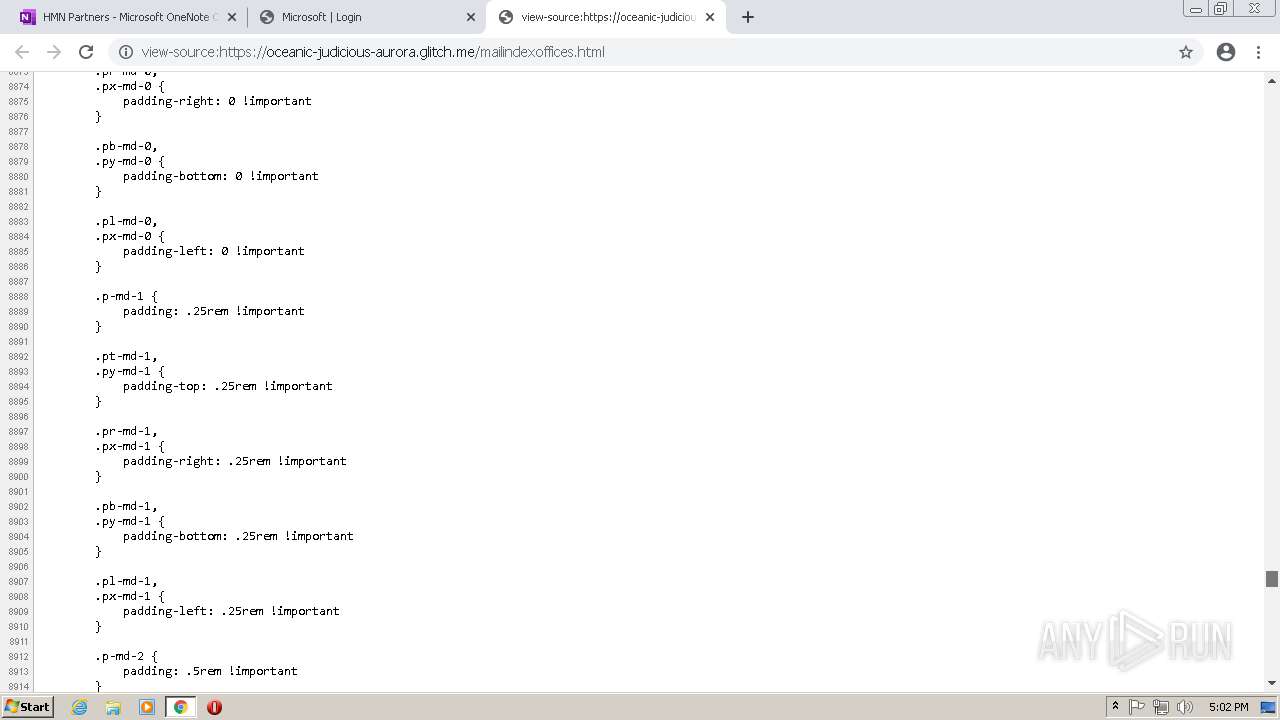Click the text 'padding-right: .25rem !important'
The height and width of the screenshot is (720, 1280).
tap(235, 461)
